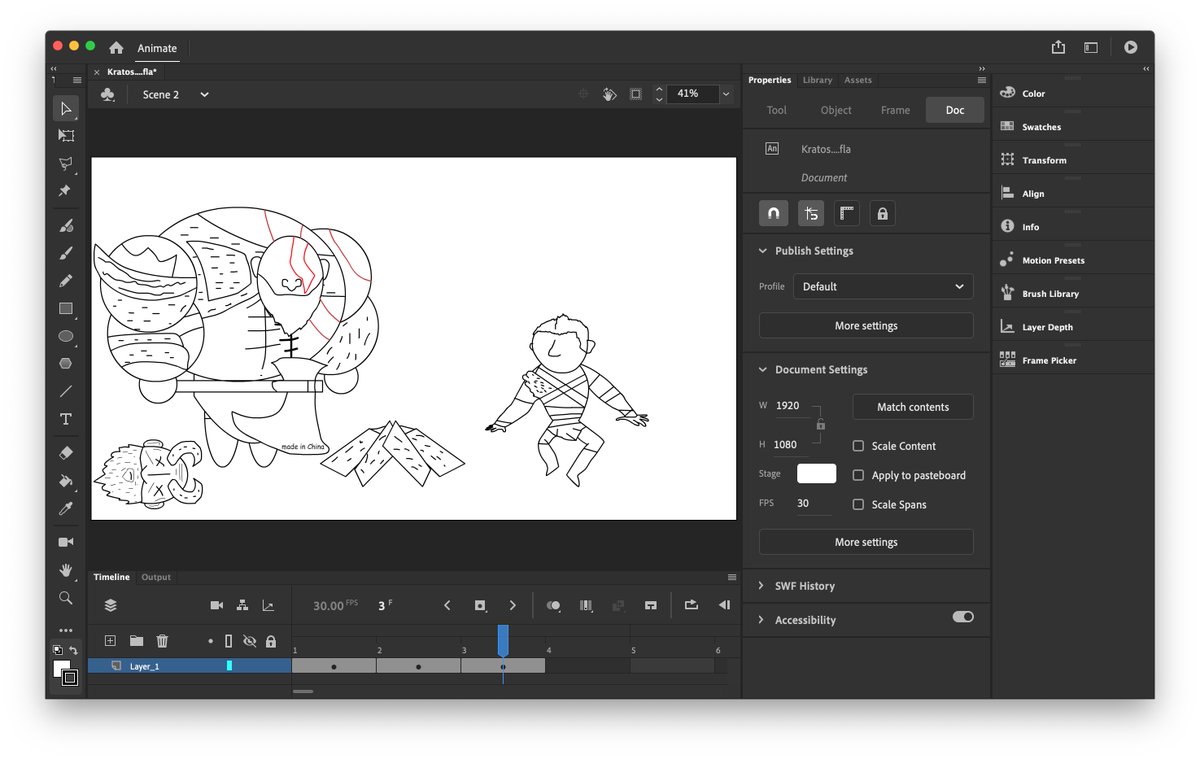
Task: Select the Camera tool in toolbar
Action: point(66,542)
